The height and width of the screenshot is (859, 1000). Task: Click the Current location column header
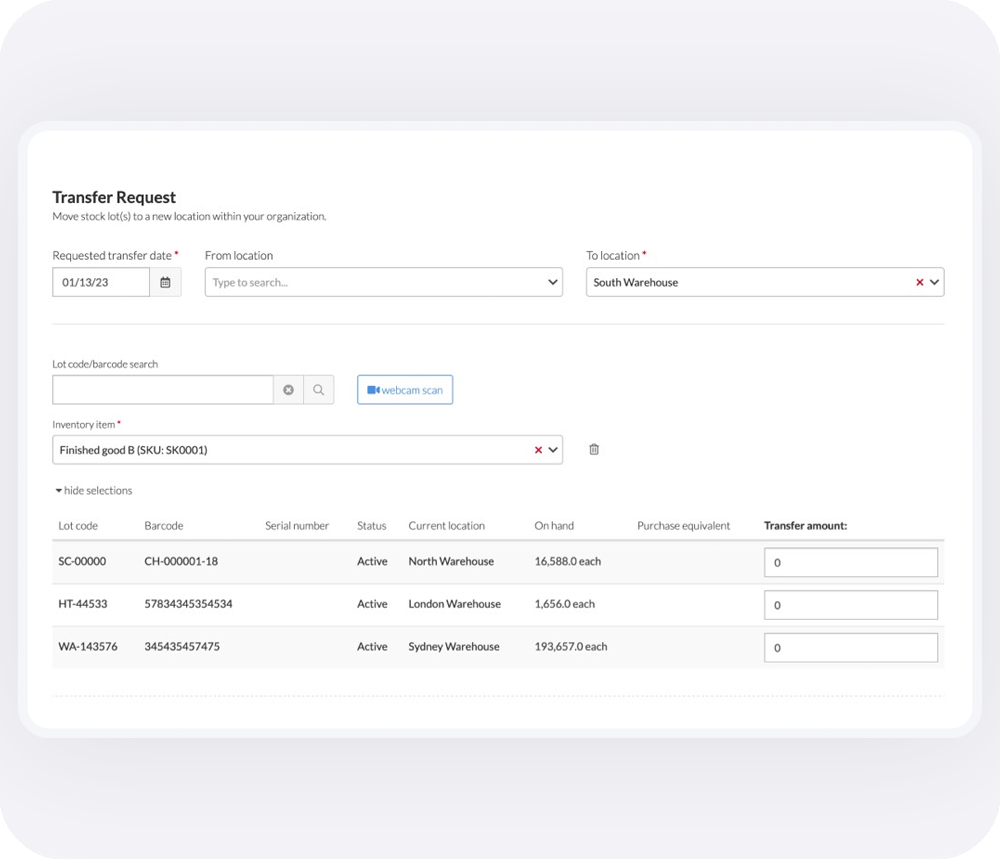point(446,525)
